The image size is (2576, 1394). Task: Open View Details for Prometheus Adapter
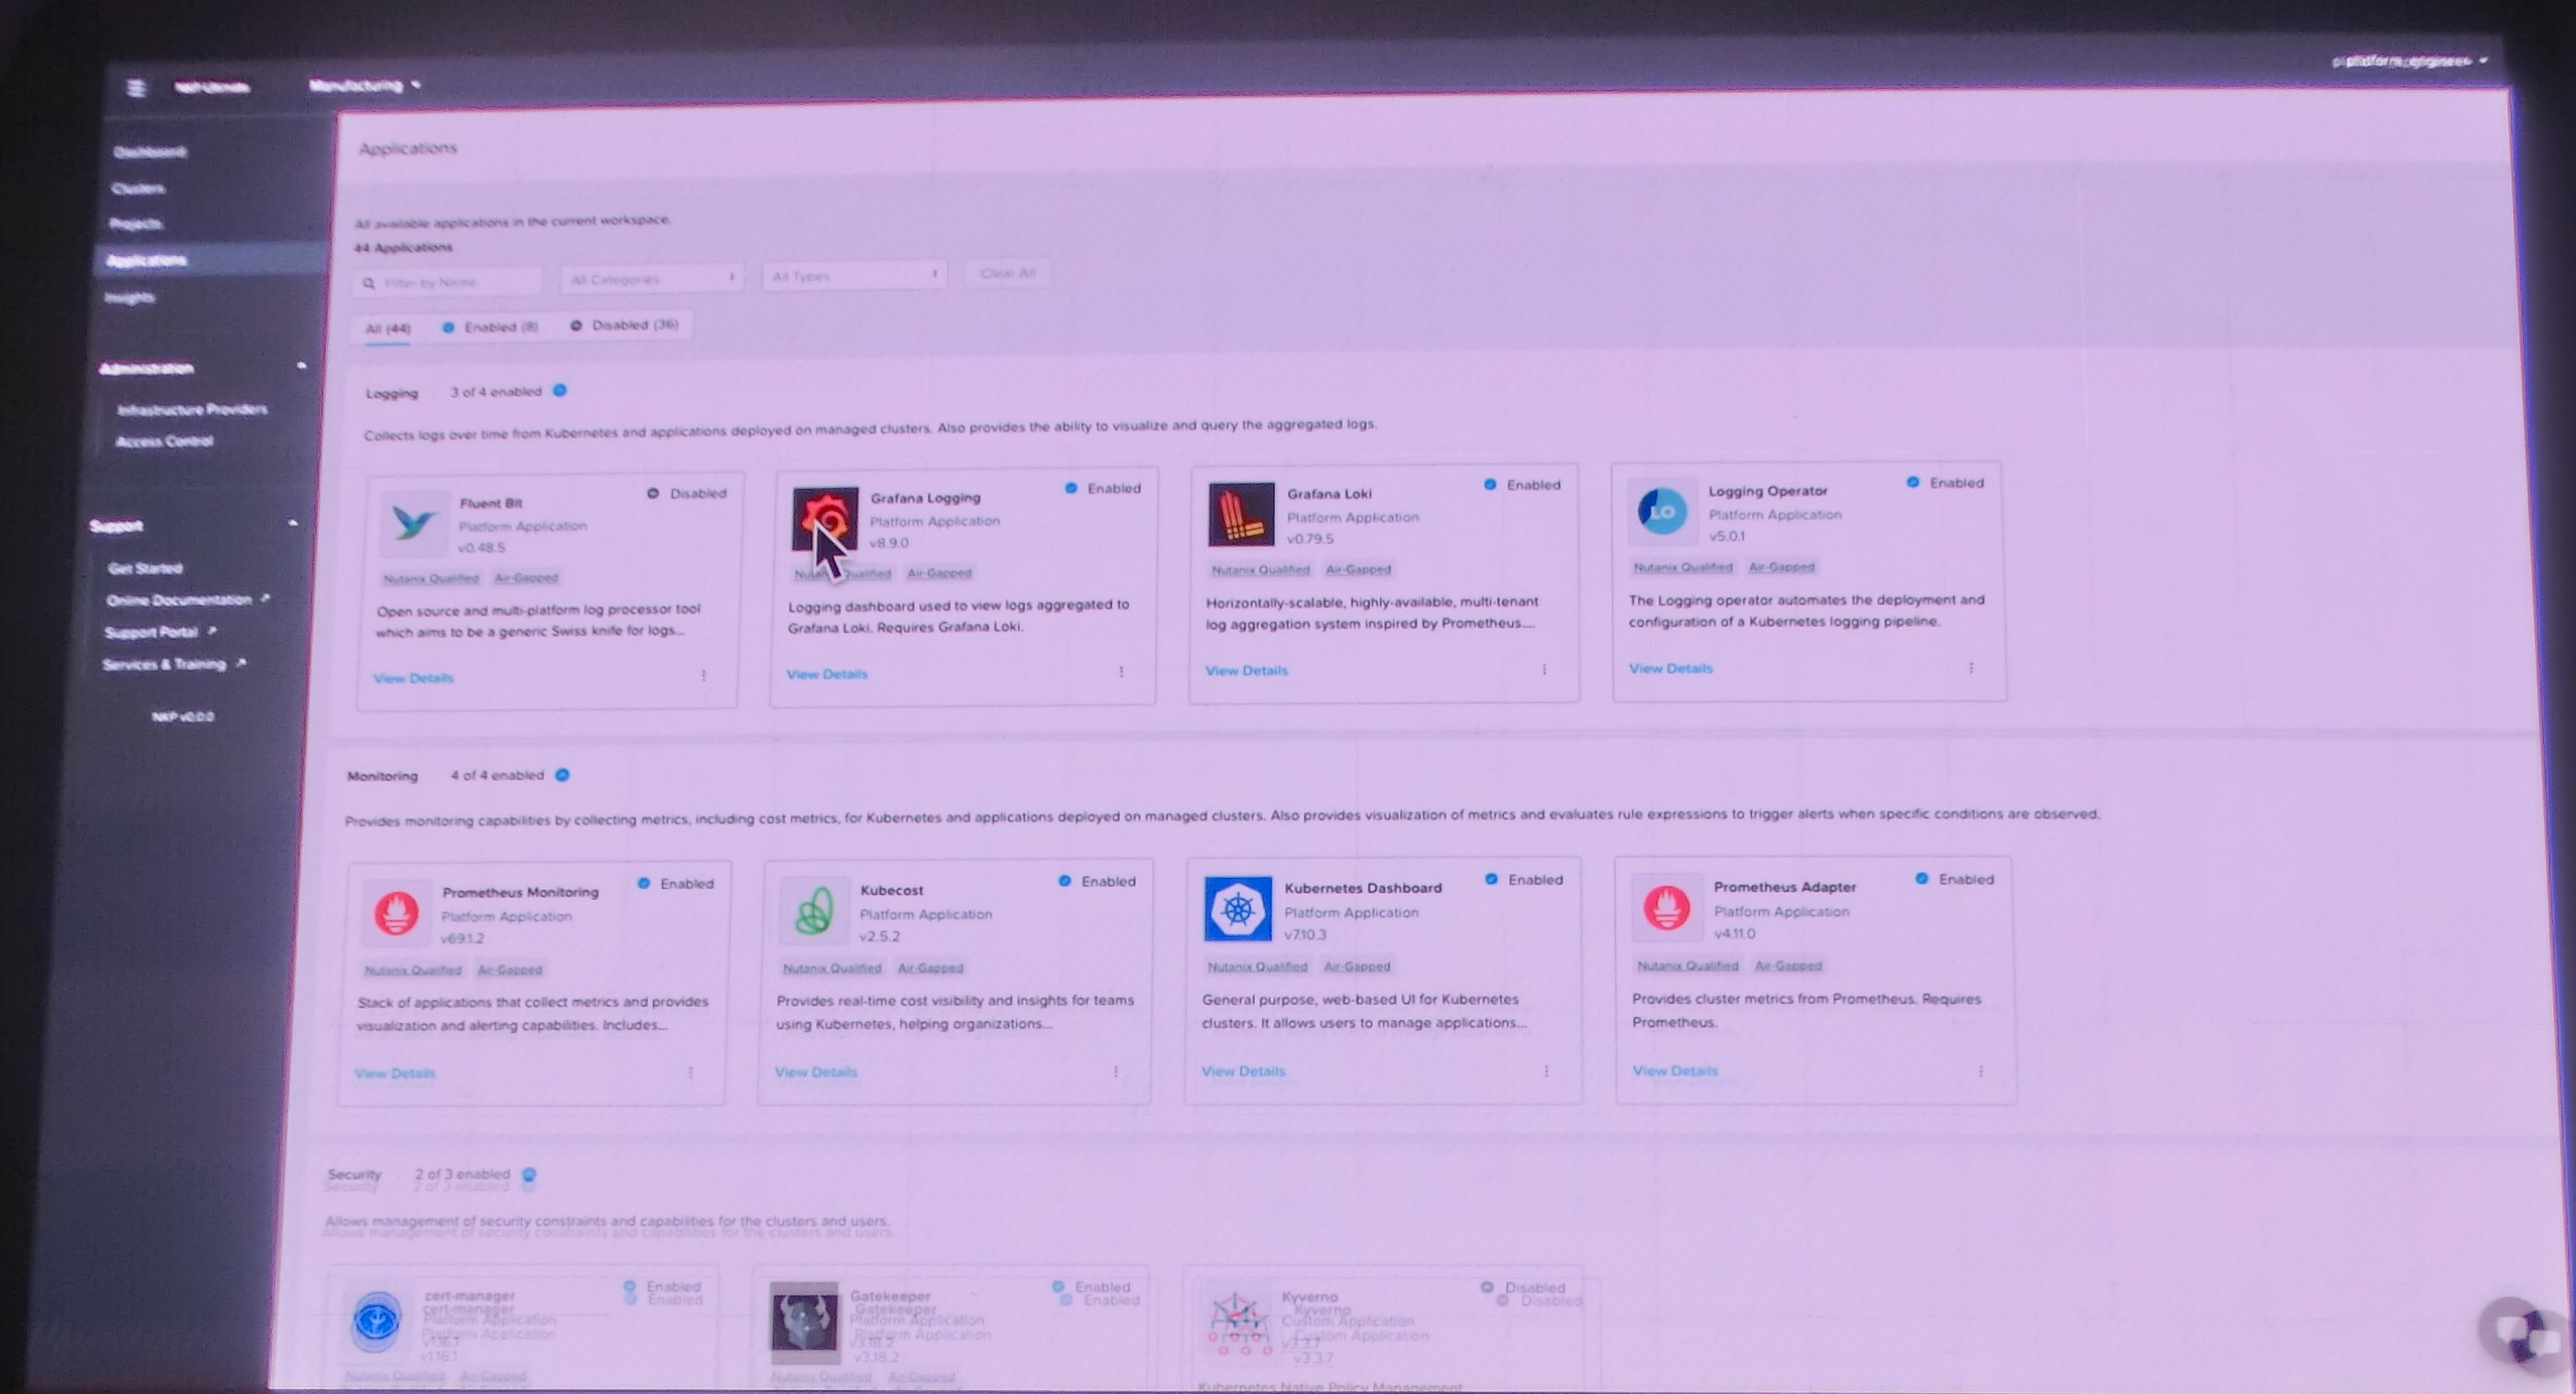click(x=1675, y=1070)
